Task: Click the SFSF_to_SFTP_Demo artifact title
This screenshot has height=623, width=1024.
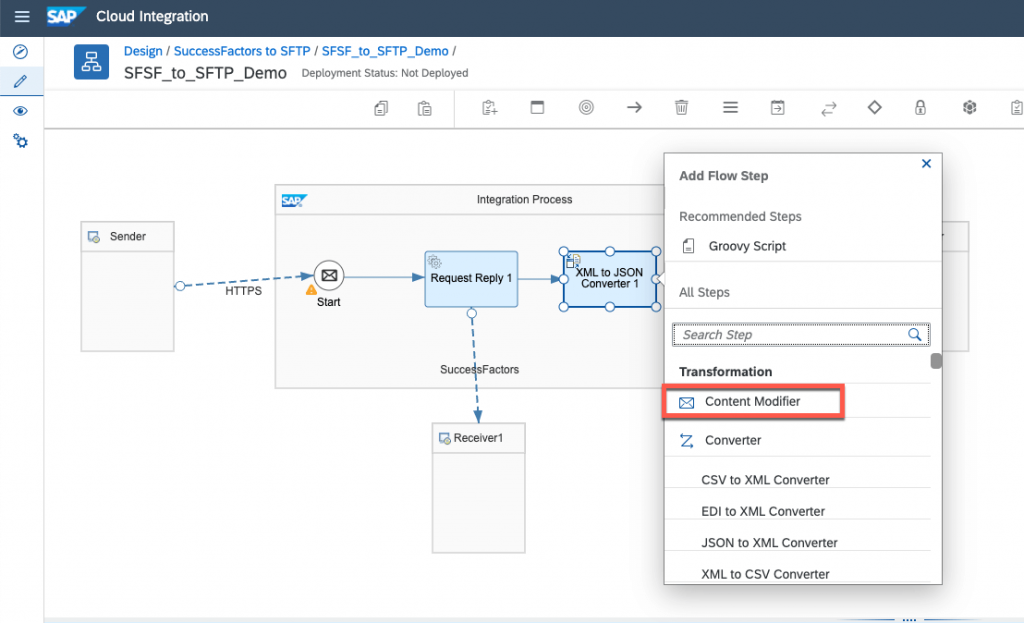Action: click(205, 73)
